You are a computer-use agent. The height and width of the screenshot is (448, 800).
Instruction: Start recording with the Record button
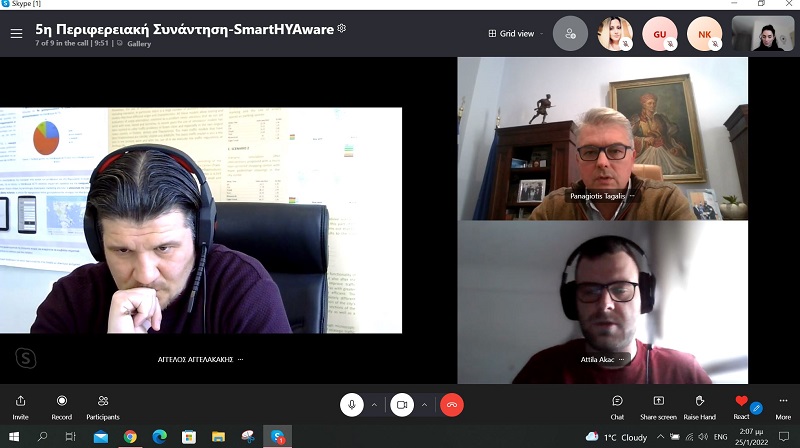point(61,401)
